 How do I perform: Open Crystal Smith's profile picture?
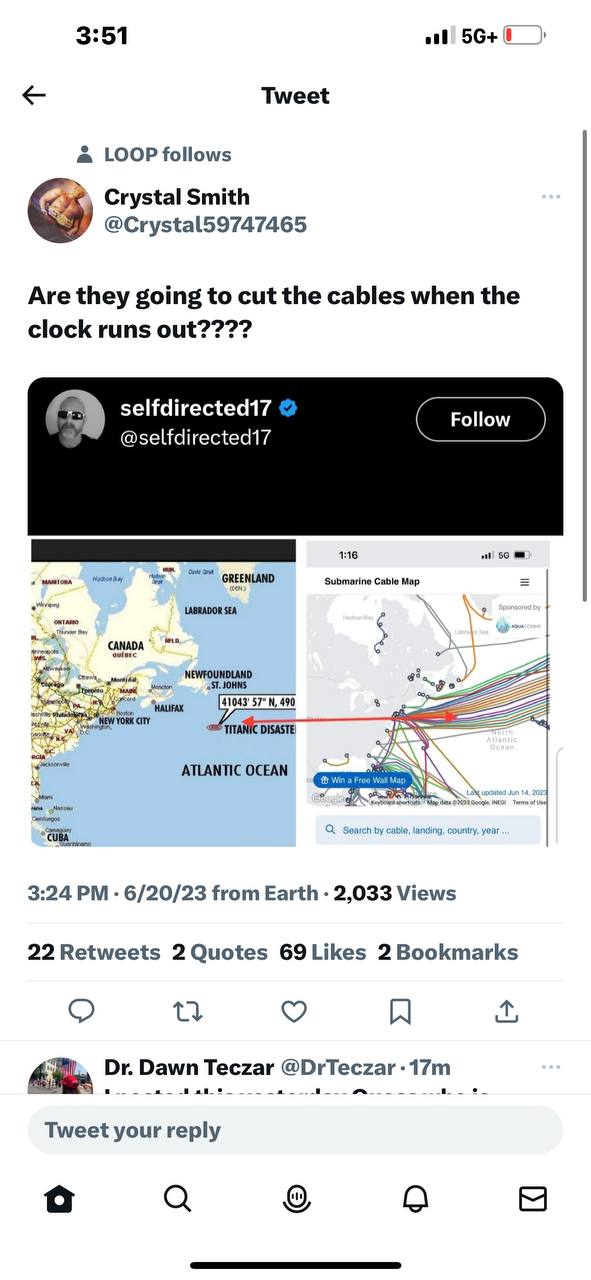(60, 211)
